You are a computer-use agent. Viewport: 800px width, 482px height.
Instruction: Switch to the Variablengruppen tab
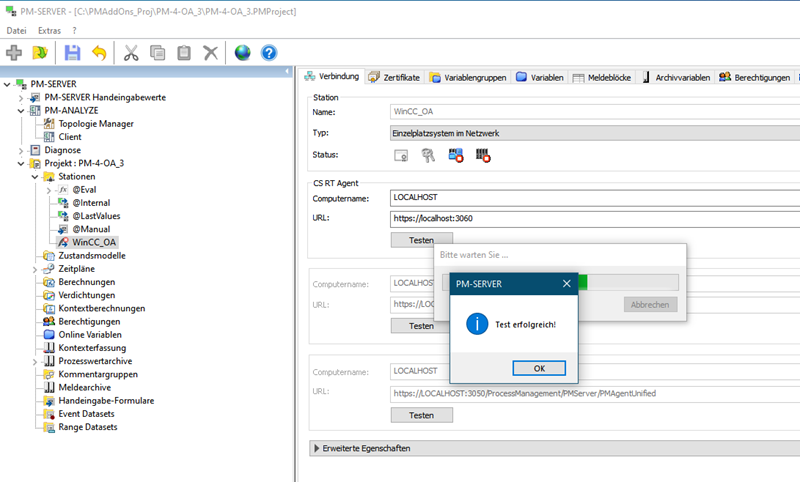point(468,77)
